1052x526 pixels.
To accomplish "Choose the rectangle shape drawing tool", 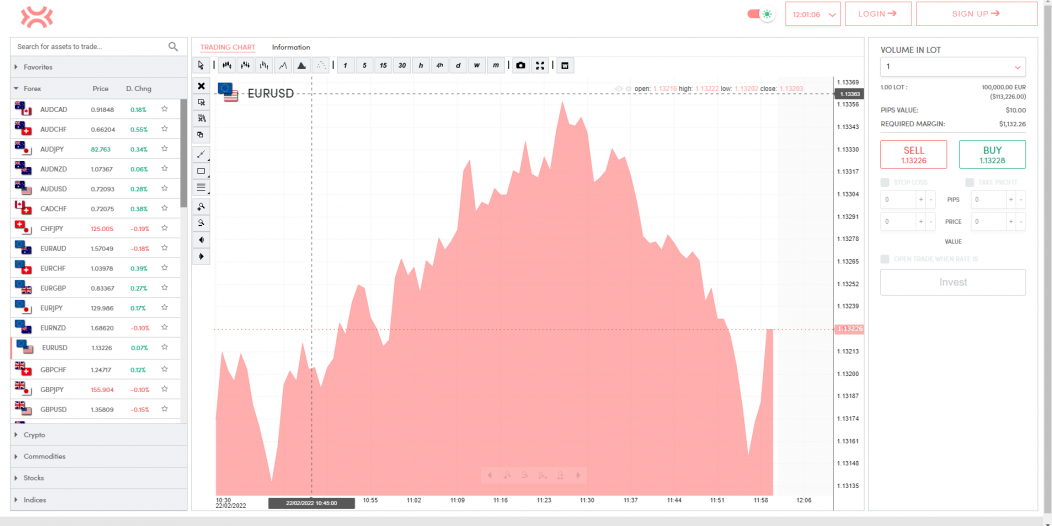I will 202,171.
